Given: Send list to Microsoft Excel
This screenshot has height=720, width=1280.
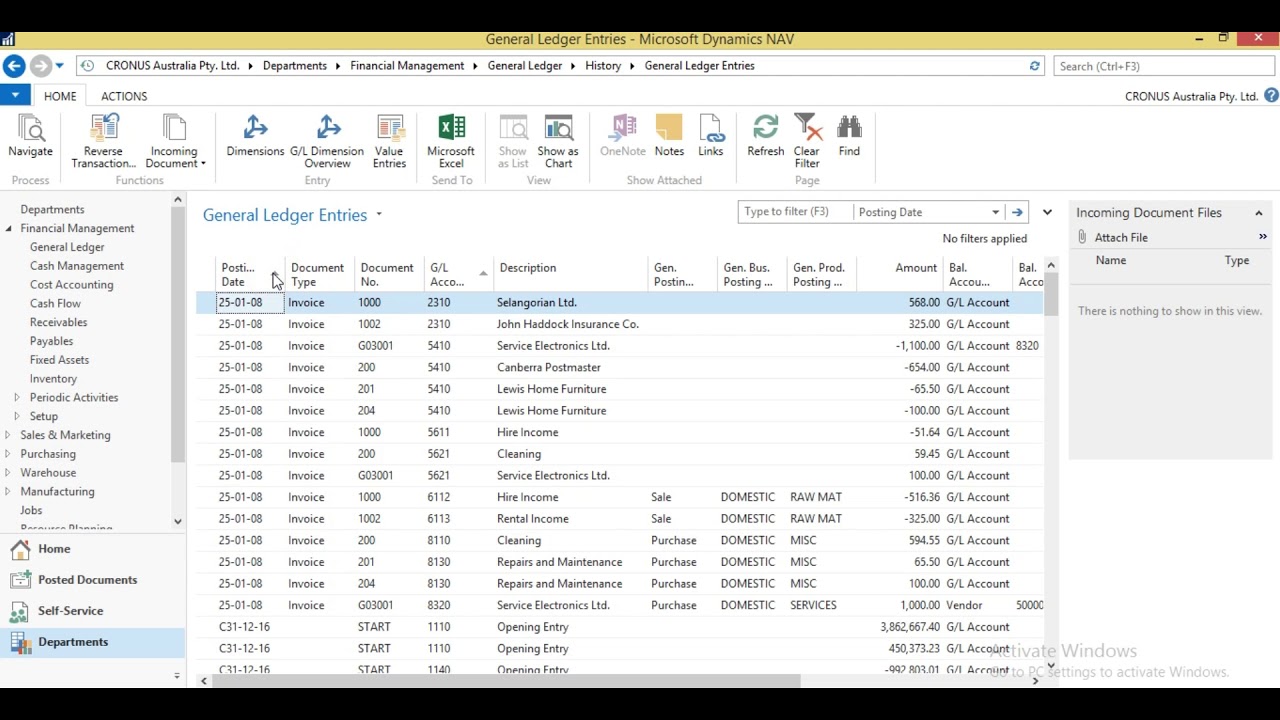Looking at the screenshot, I should click(x=451, y=141).
